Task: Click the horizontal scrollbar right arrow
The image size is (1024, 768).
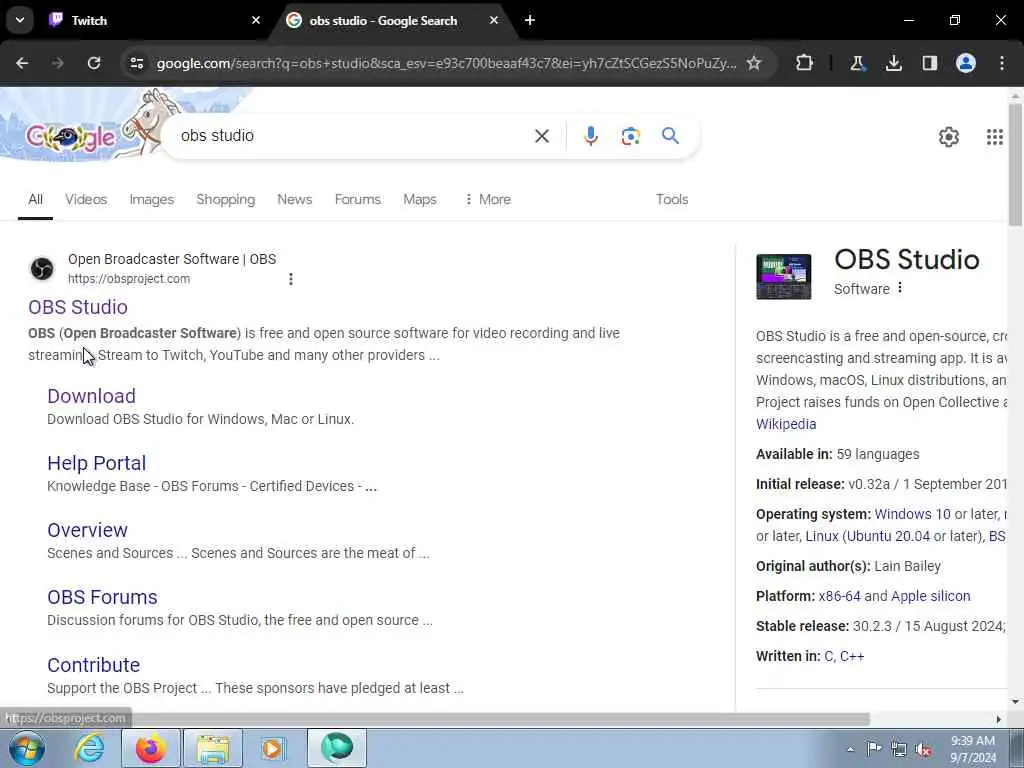Action: [998, 719]
